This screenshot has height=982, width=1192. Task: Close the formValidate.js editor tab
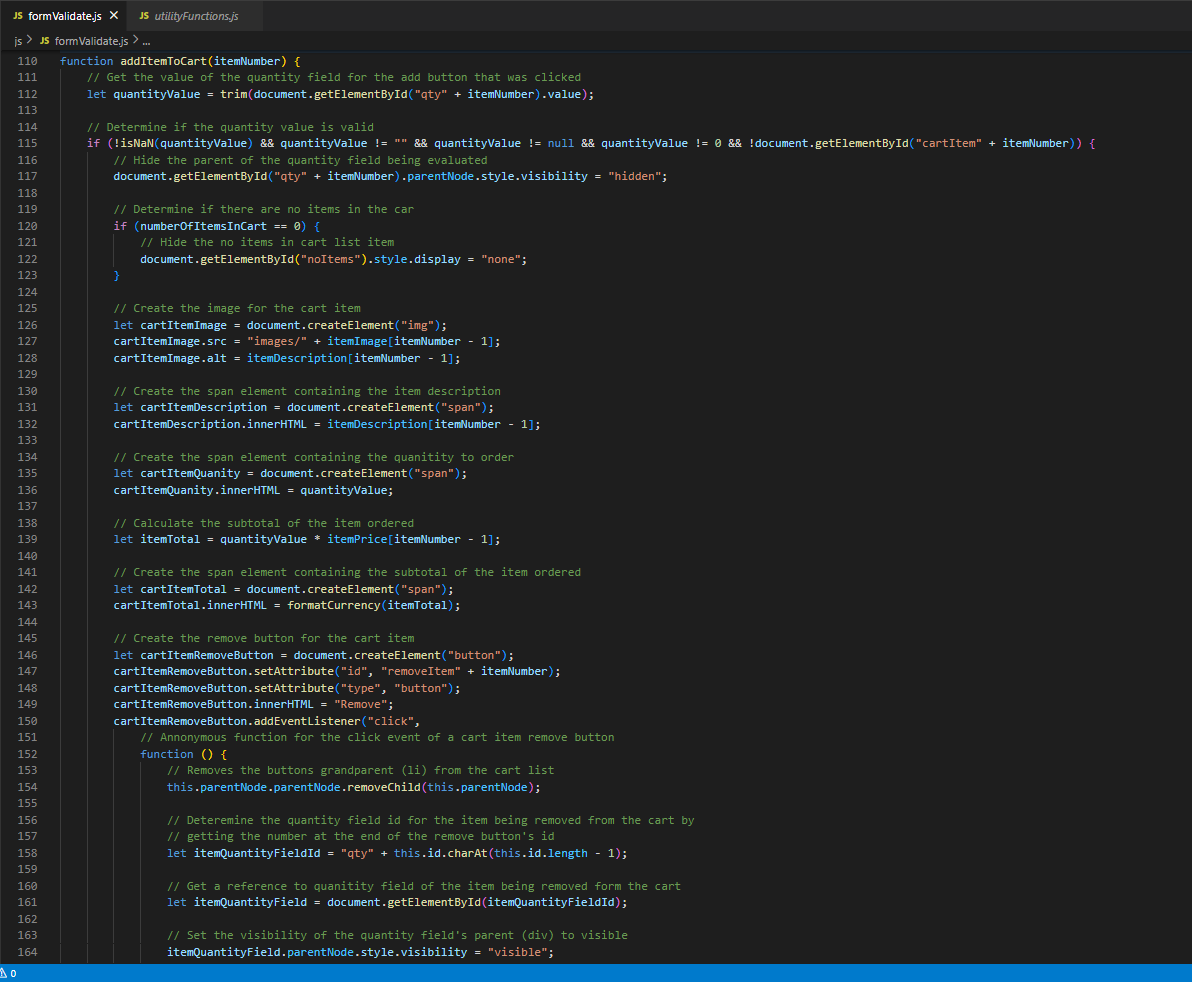[112, 15]
